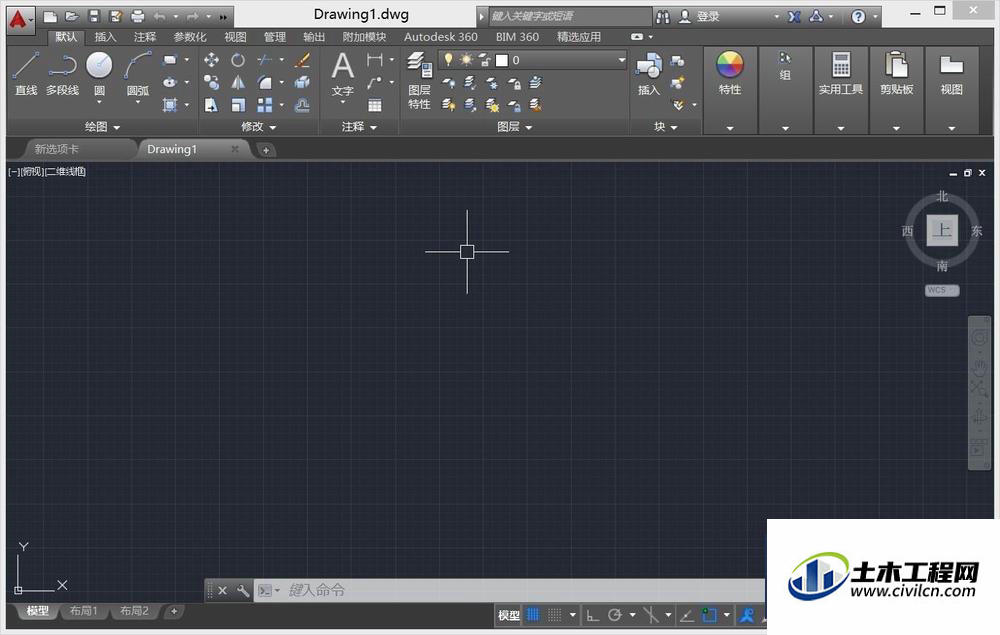The image size is (1000, 635).
Task: Open the undo history dropdown arrow
Action: coord(175,17)
